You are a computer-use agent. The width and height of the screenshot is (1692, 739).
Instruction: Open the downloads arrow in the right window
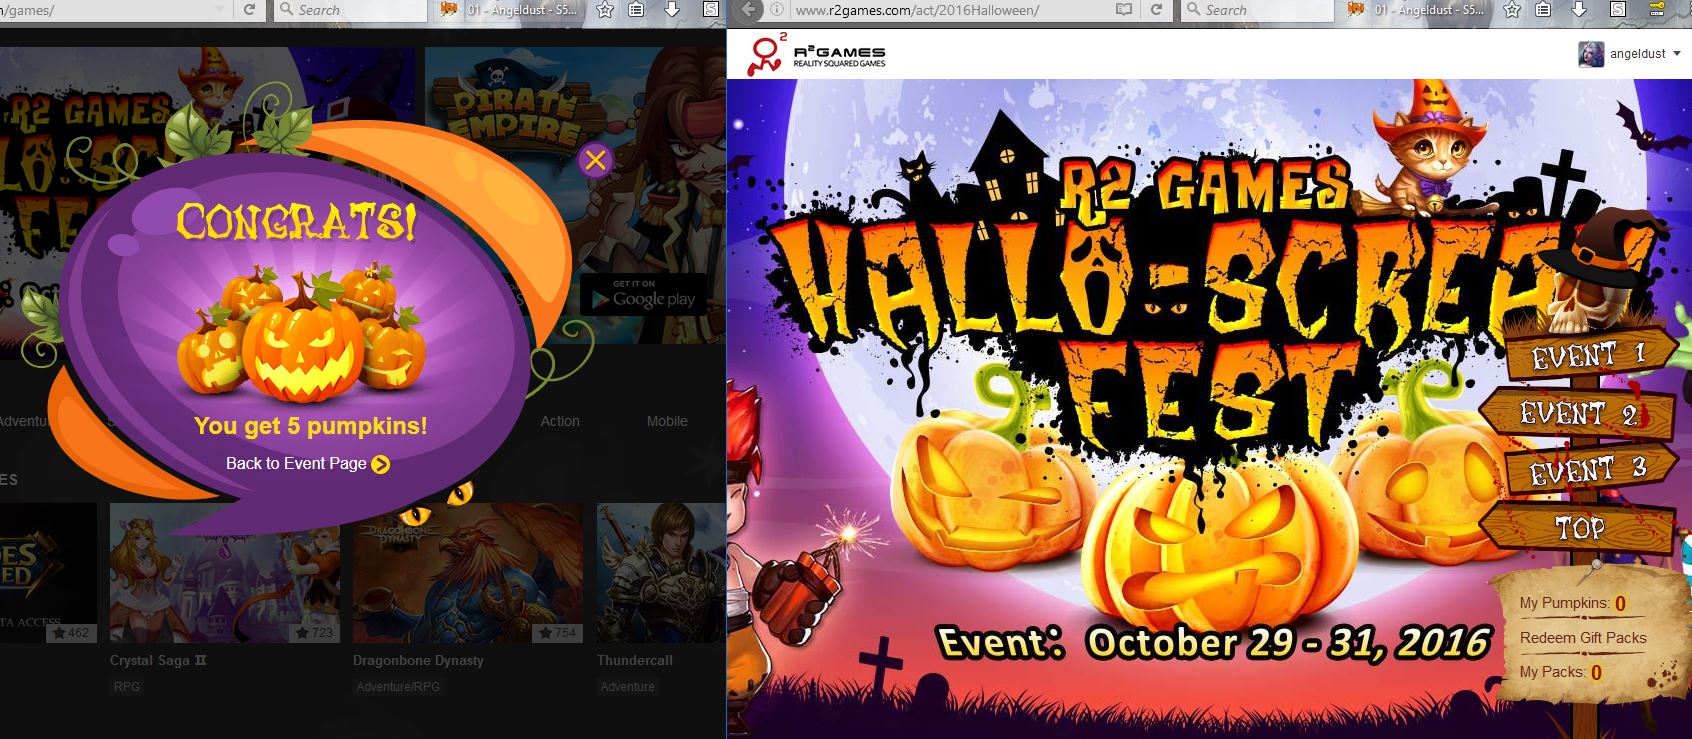[1579, 10]
